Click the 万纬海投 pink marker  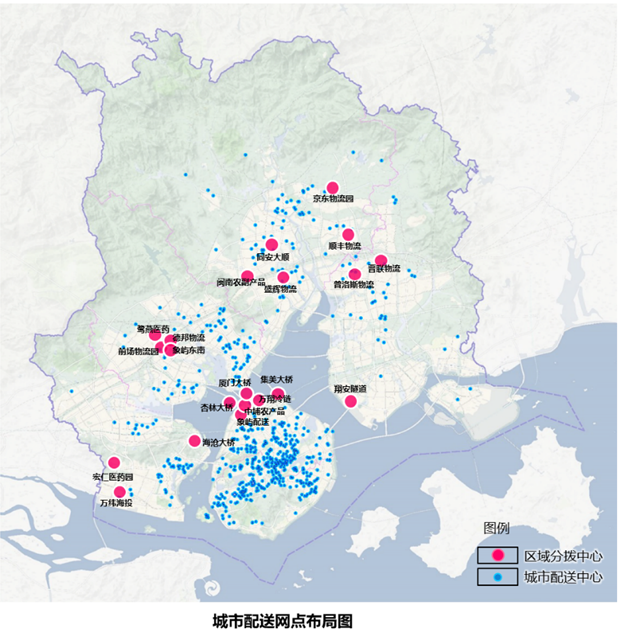pyautogui.click(x=120, y=492)
